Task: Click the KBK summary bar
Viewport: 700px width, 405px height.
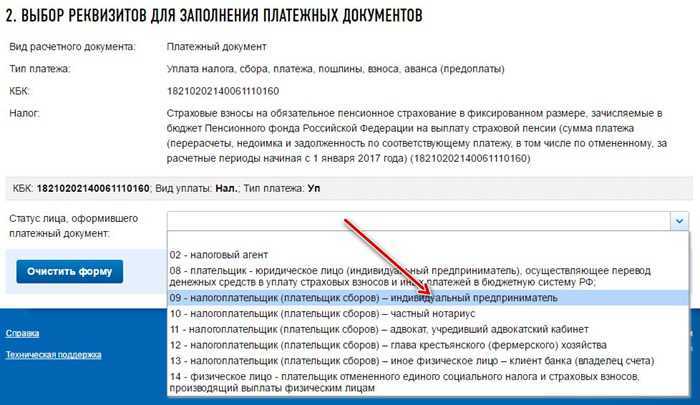Action: click(x=349, y=188)
